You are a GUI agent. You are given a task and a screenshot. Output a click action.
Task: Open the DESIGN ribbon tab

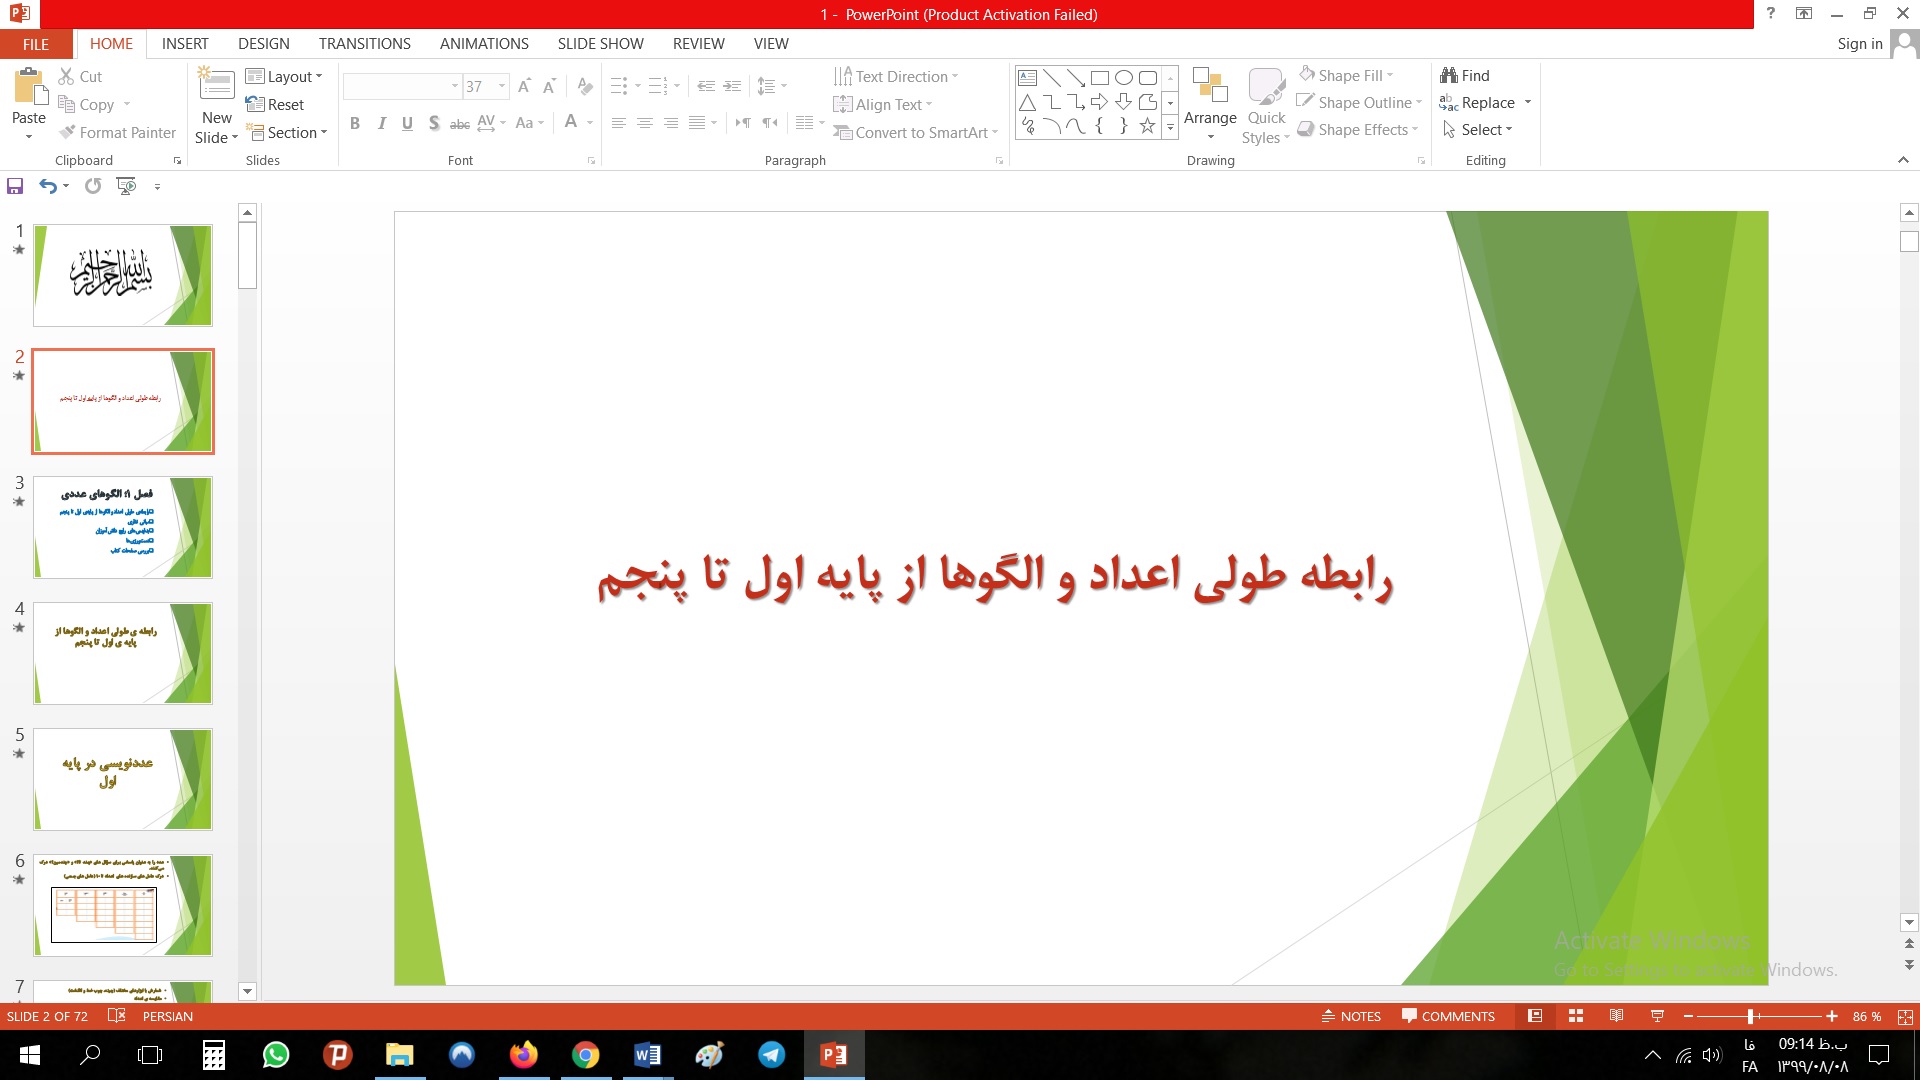(263, 44)
